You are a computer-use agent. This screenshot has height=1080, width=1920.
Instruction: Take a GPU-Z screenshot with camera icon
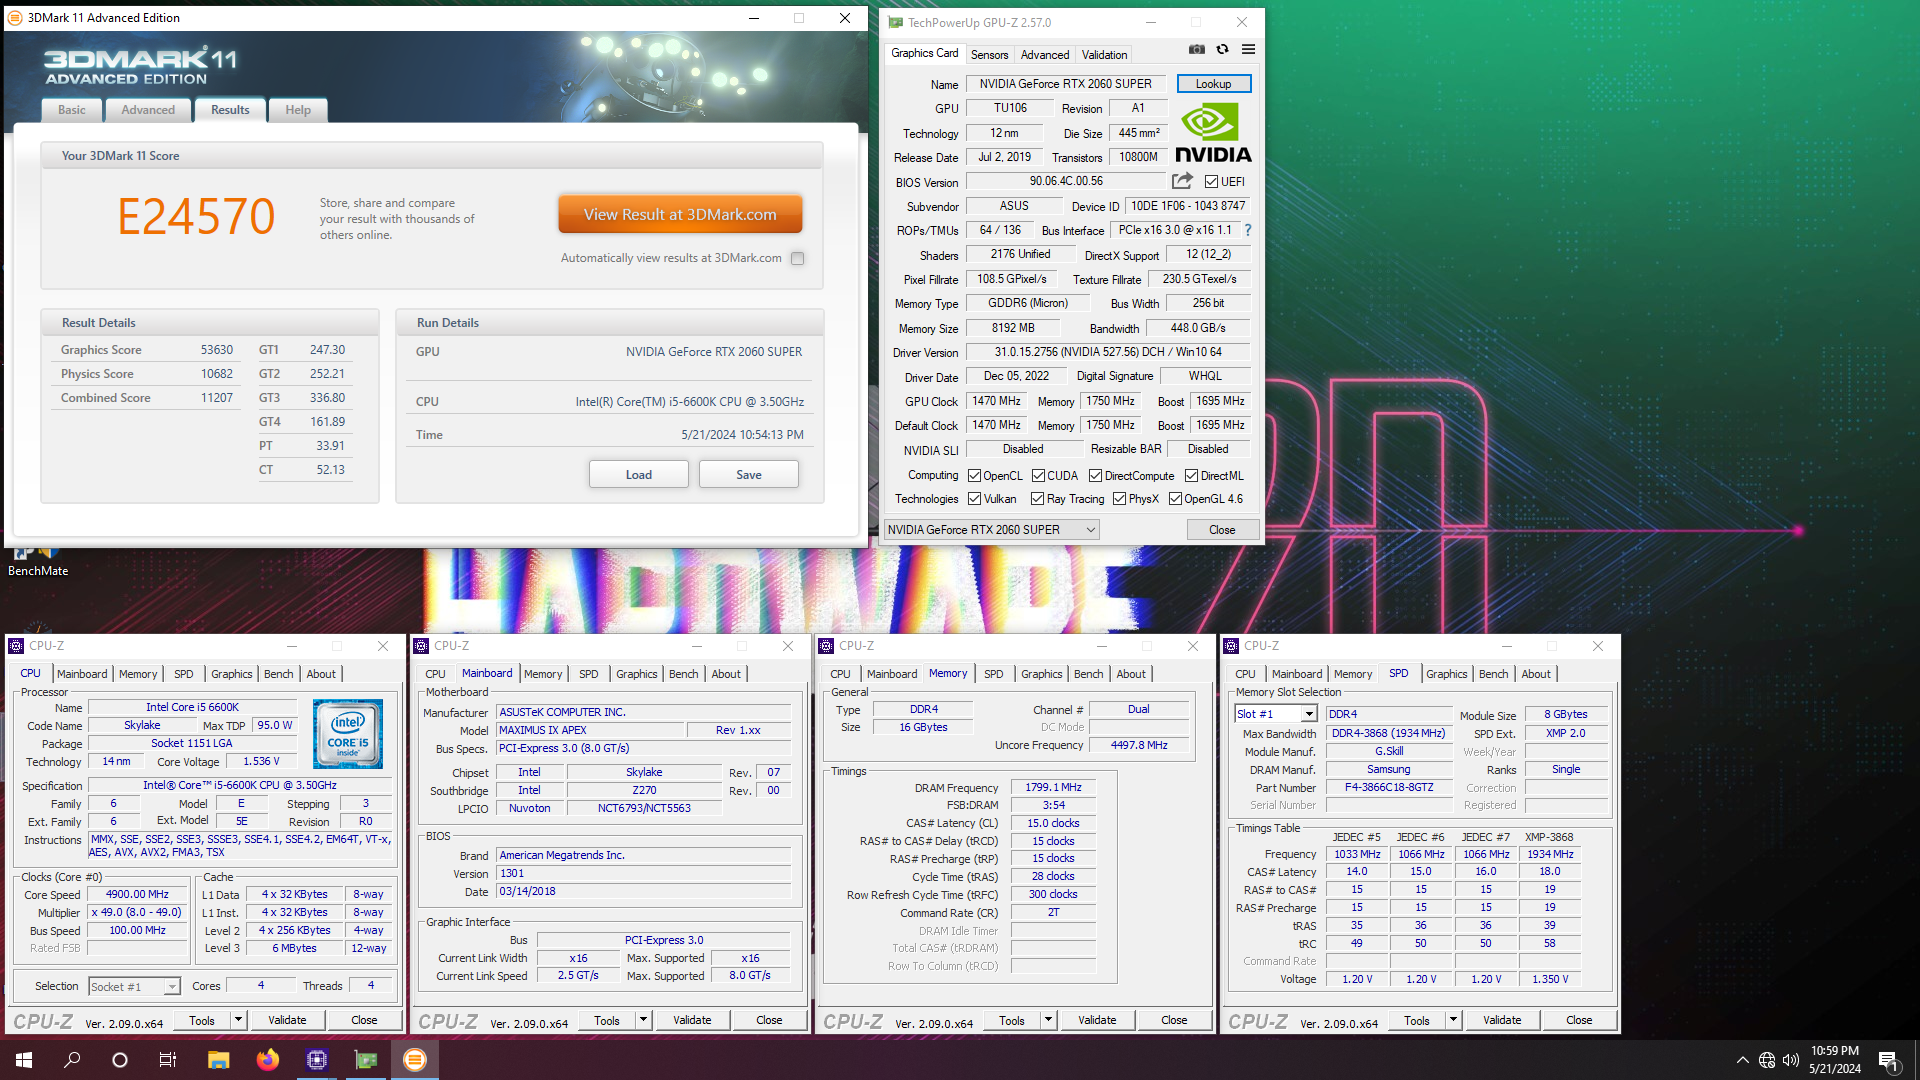[x=1196, y=49]
